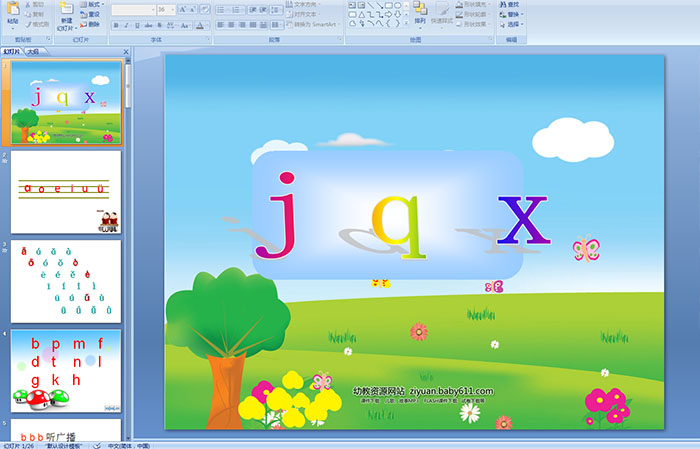Click the New Slide (新建幻灯片) icon
The width and height of the screenshot is (700, 449).
coord(67,10)
